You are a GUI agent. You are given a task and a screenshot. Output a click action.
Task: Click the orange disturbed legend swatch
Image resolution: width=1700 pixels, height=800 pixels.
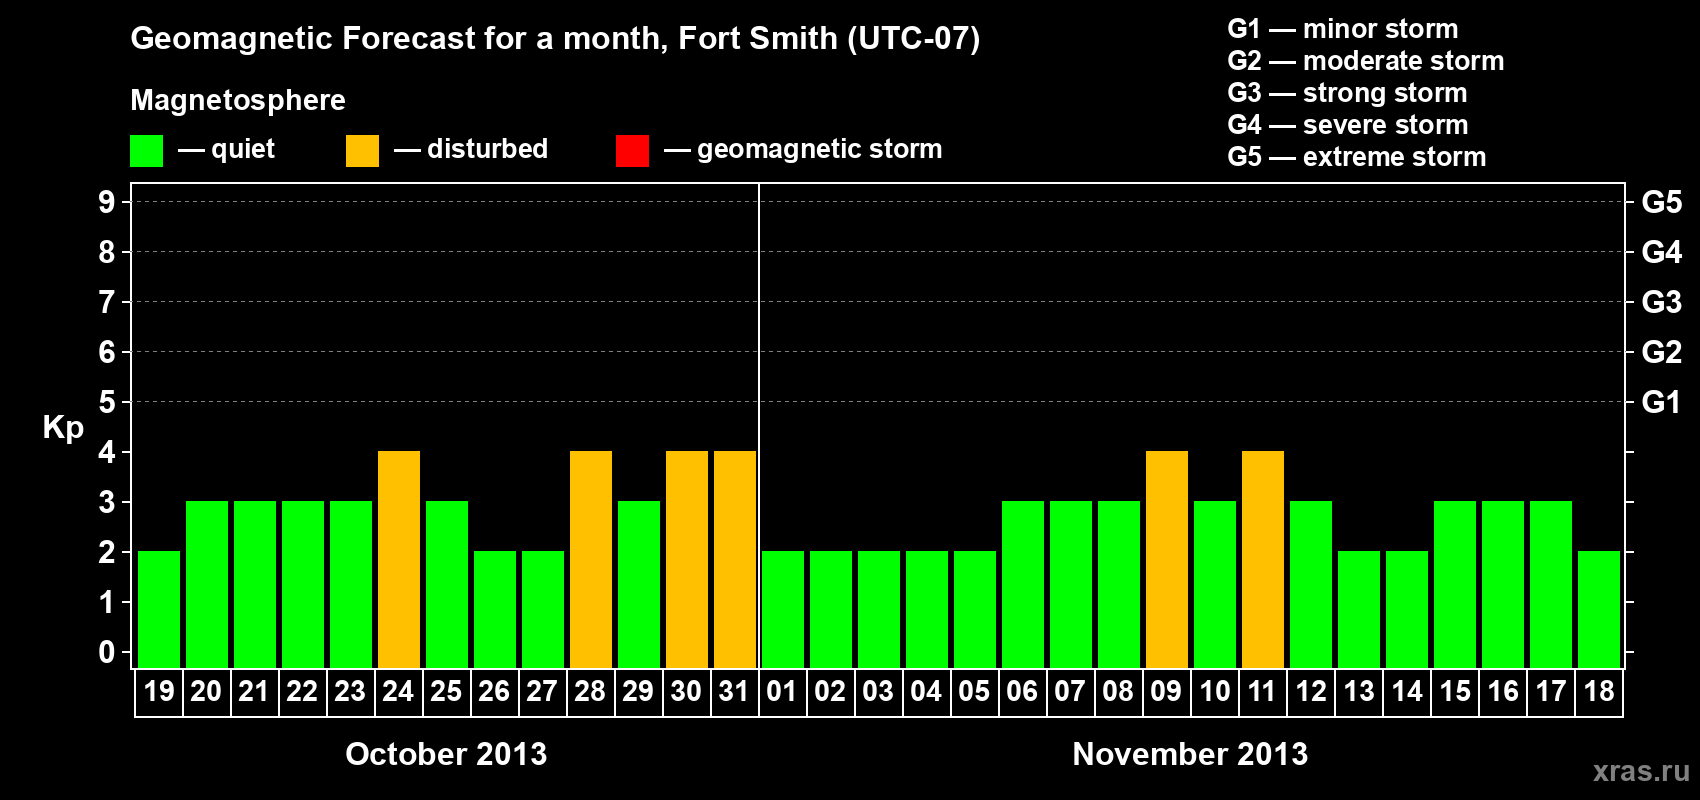coord(362,151)
